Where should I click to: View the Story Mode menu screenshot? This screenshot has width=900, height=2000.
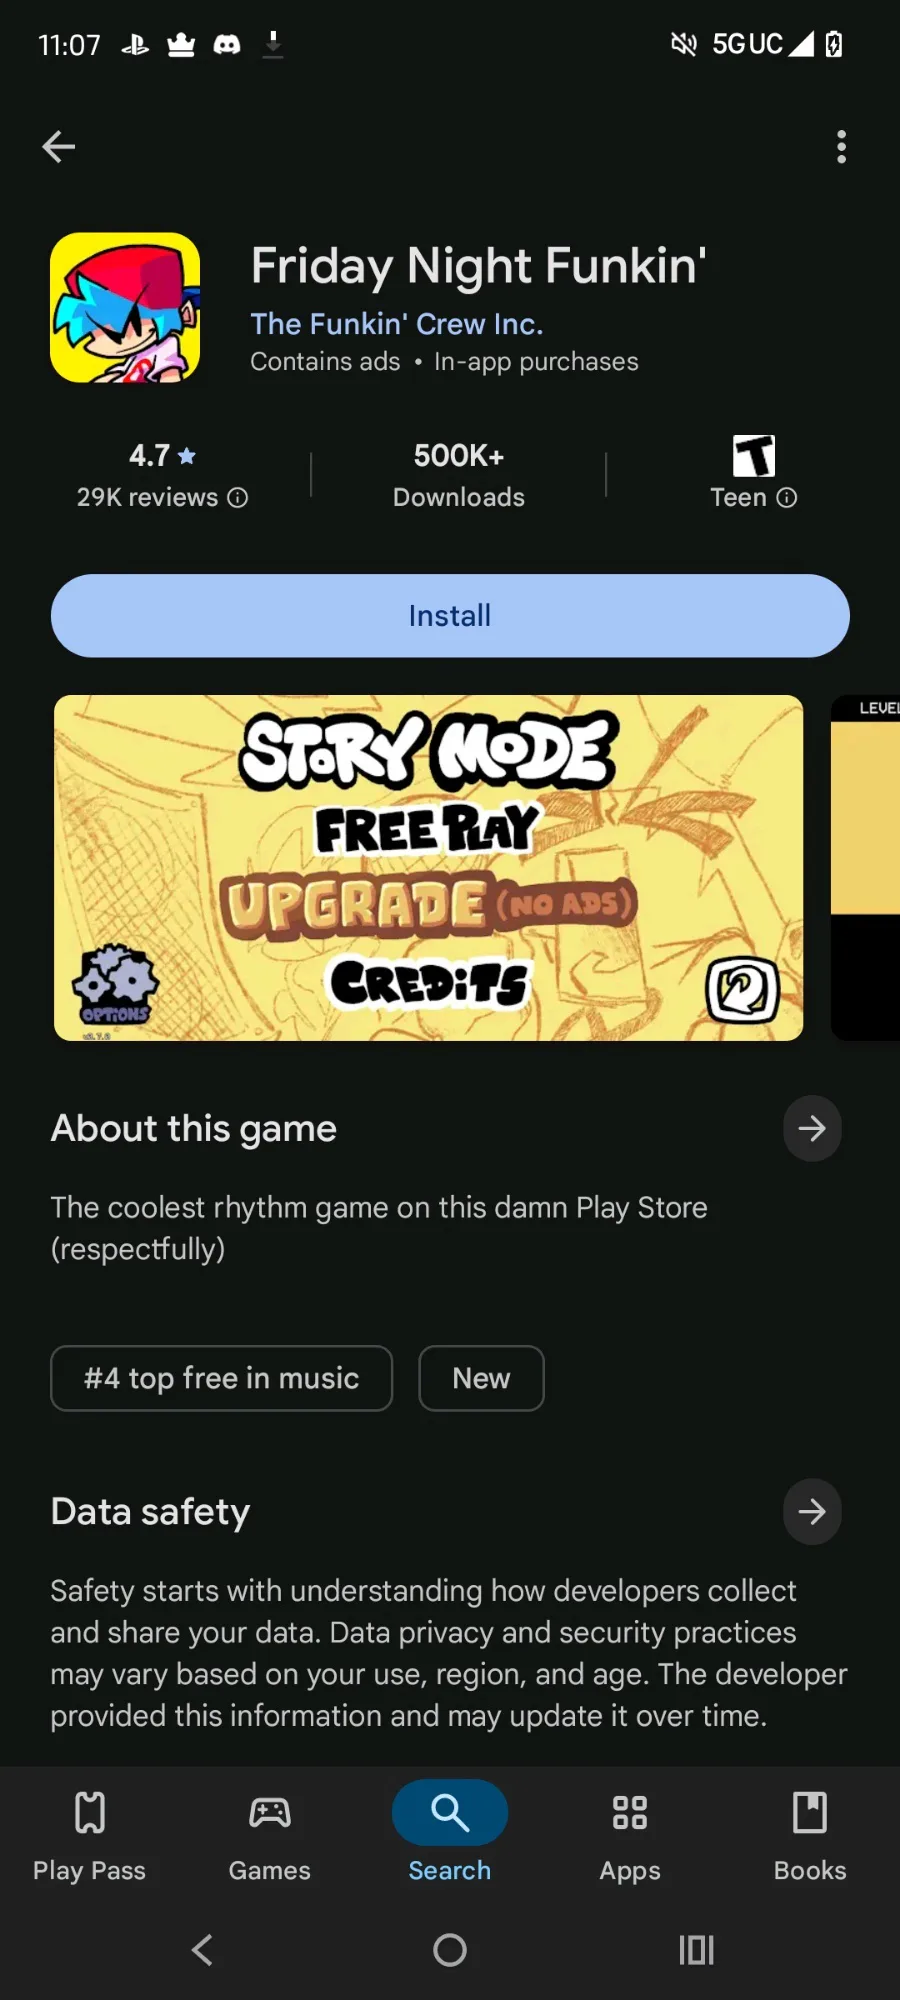pyautogui.click(x=428, y=868)
